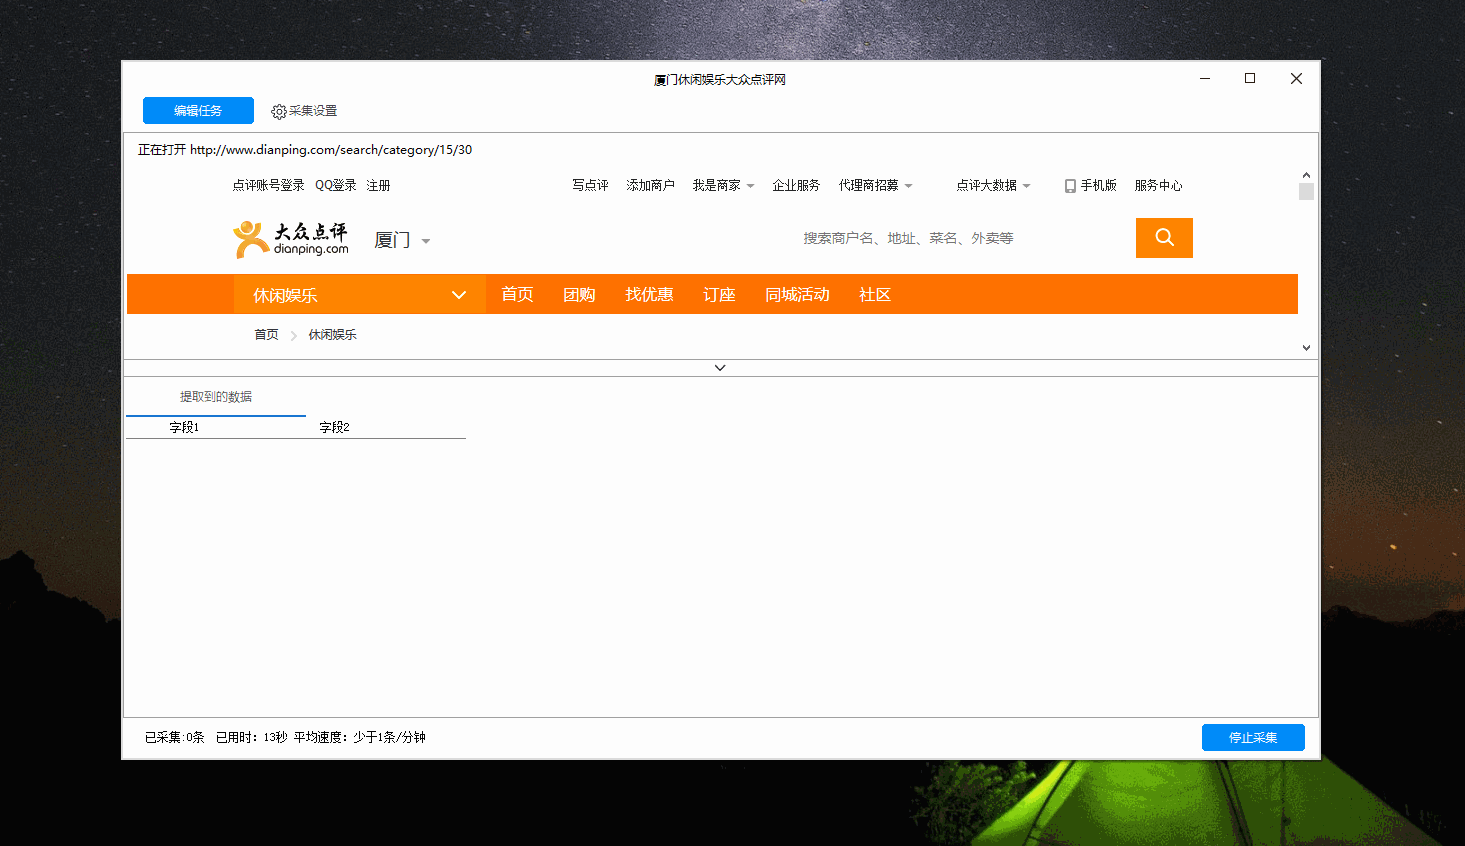Click the 注册 link

[x=378, y=186]
